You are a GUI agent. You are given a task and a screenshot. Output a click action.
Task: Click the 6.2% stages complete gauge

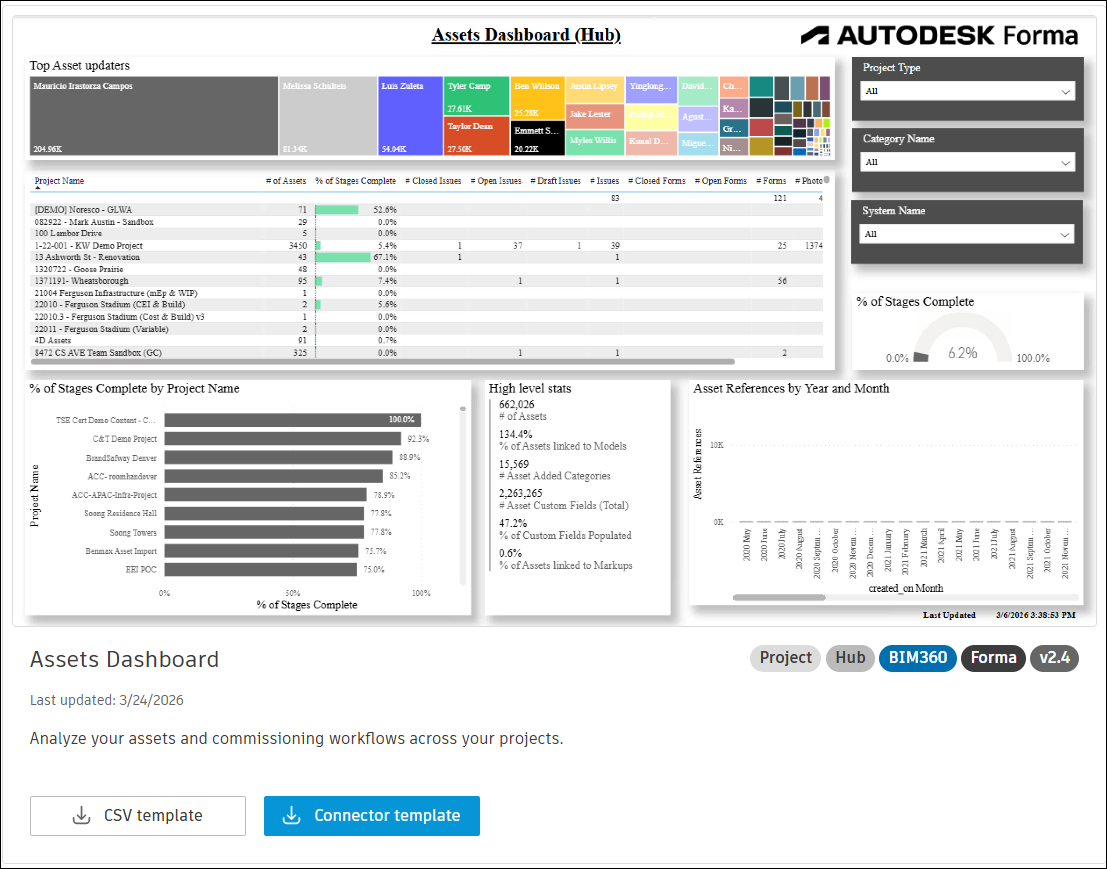(963, 339)
